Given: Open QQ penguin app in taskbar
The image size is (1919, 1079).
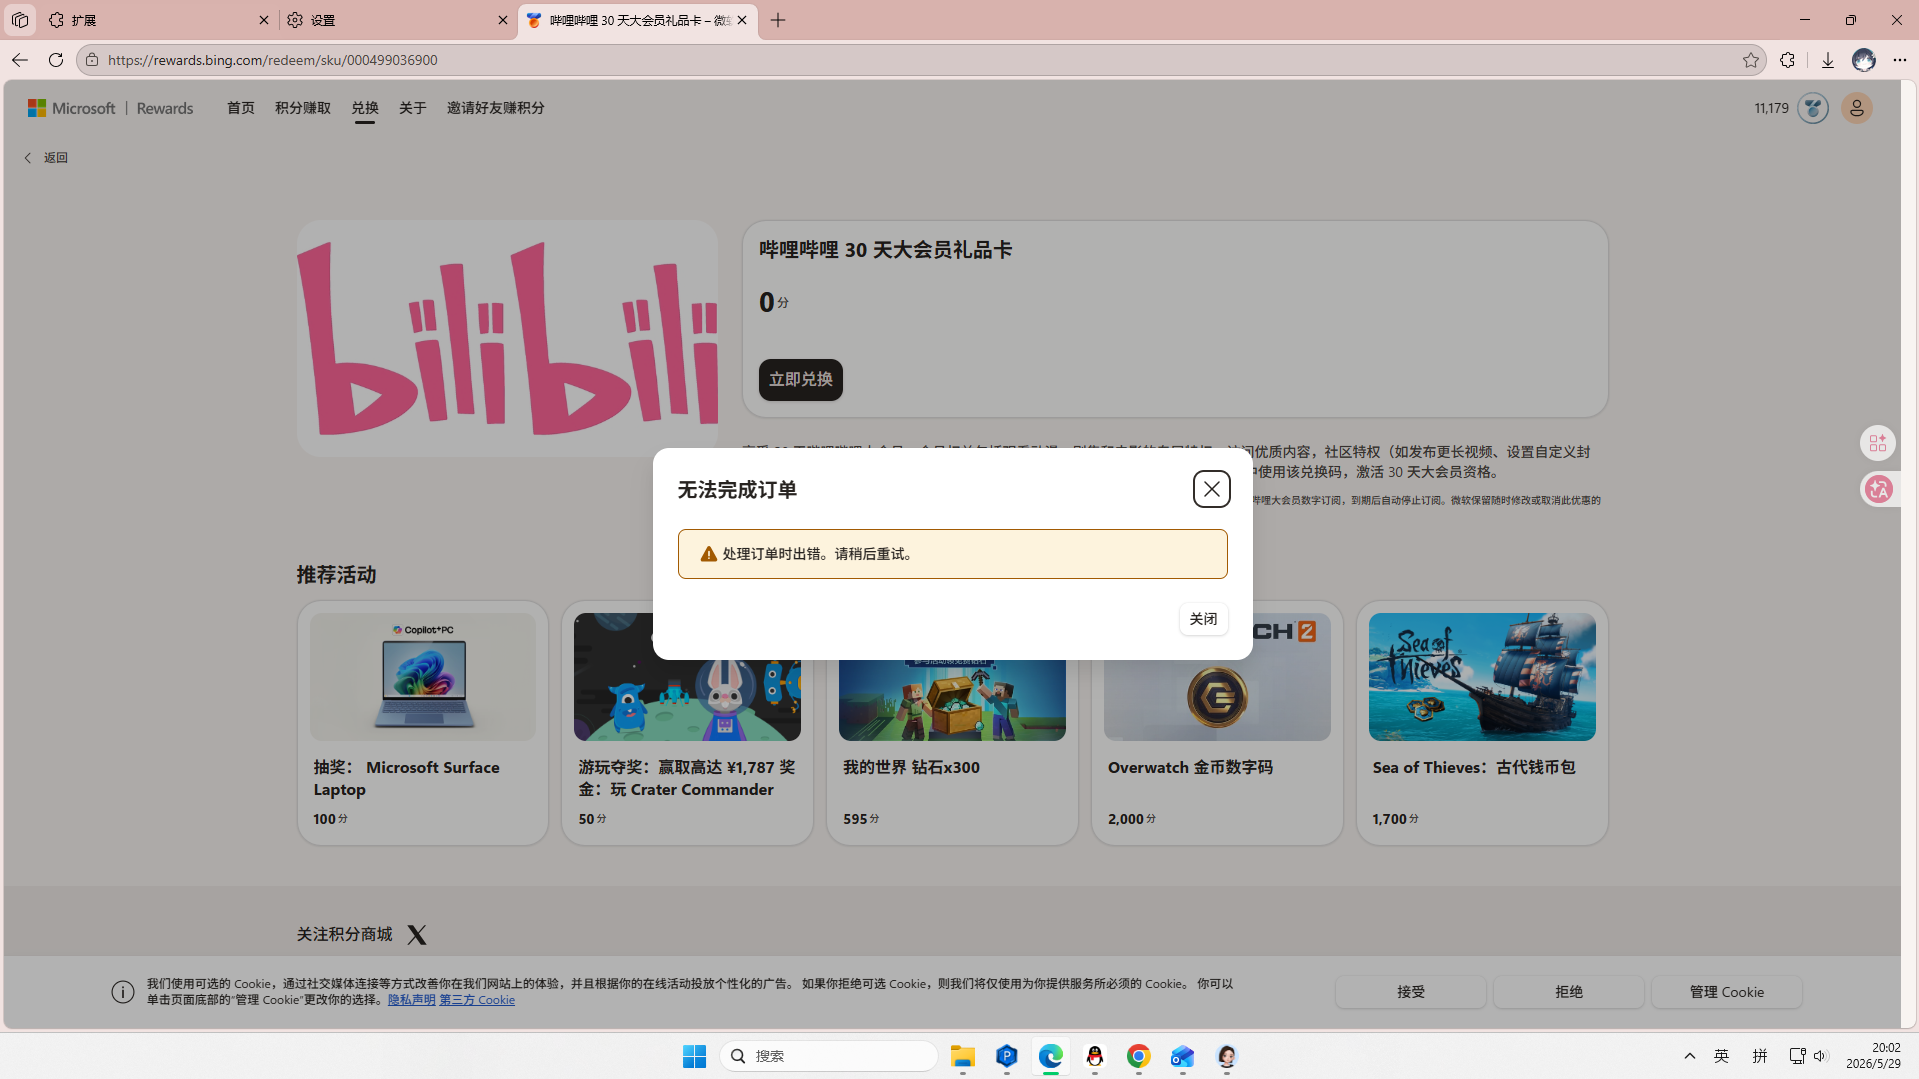Looking at the screenshot, I should [1095, 1056].
